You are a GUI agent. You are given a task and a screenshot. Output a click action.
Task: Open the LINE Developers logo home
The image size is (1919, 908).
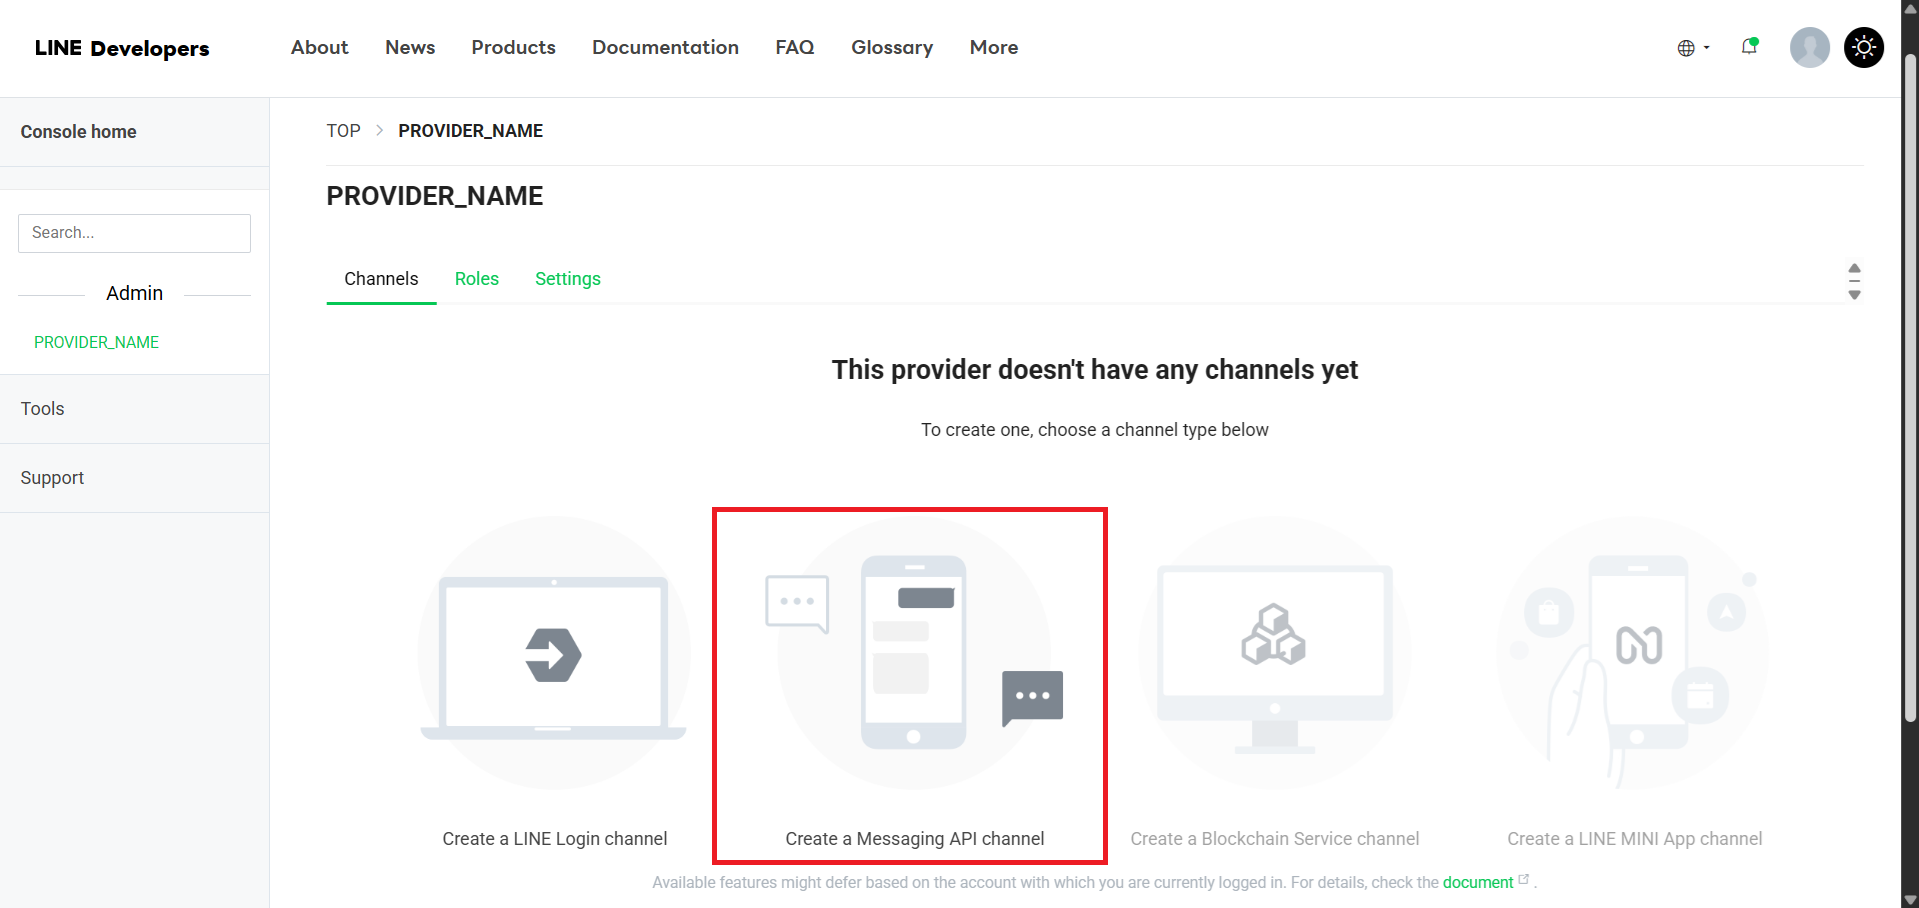click(x=122, y=48)
